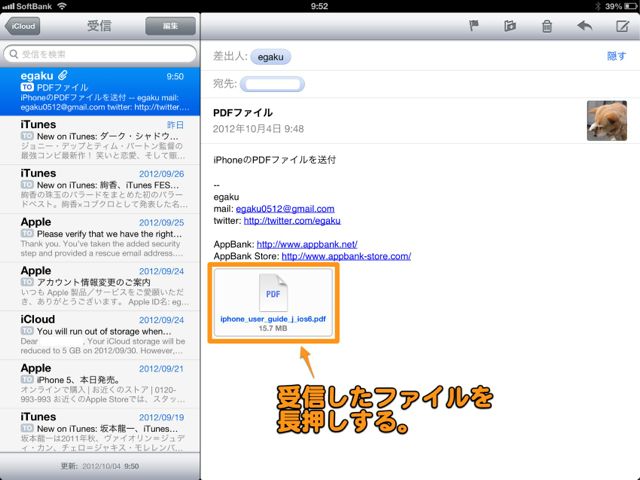The image size is (640, 480).
Task: Tap the 更新 timestamp at list bottom
Action: pyautogui.click(x=100, y=466)
